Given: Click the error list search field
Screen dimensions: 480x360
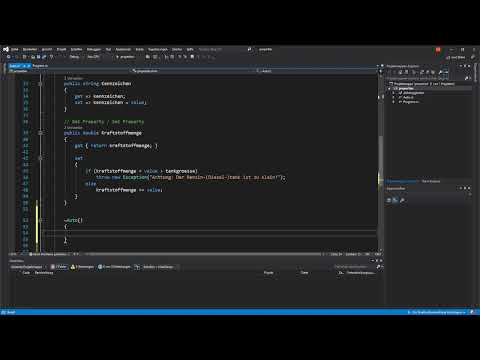Looking at the screenshot, I should 355,267.
